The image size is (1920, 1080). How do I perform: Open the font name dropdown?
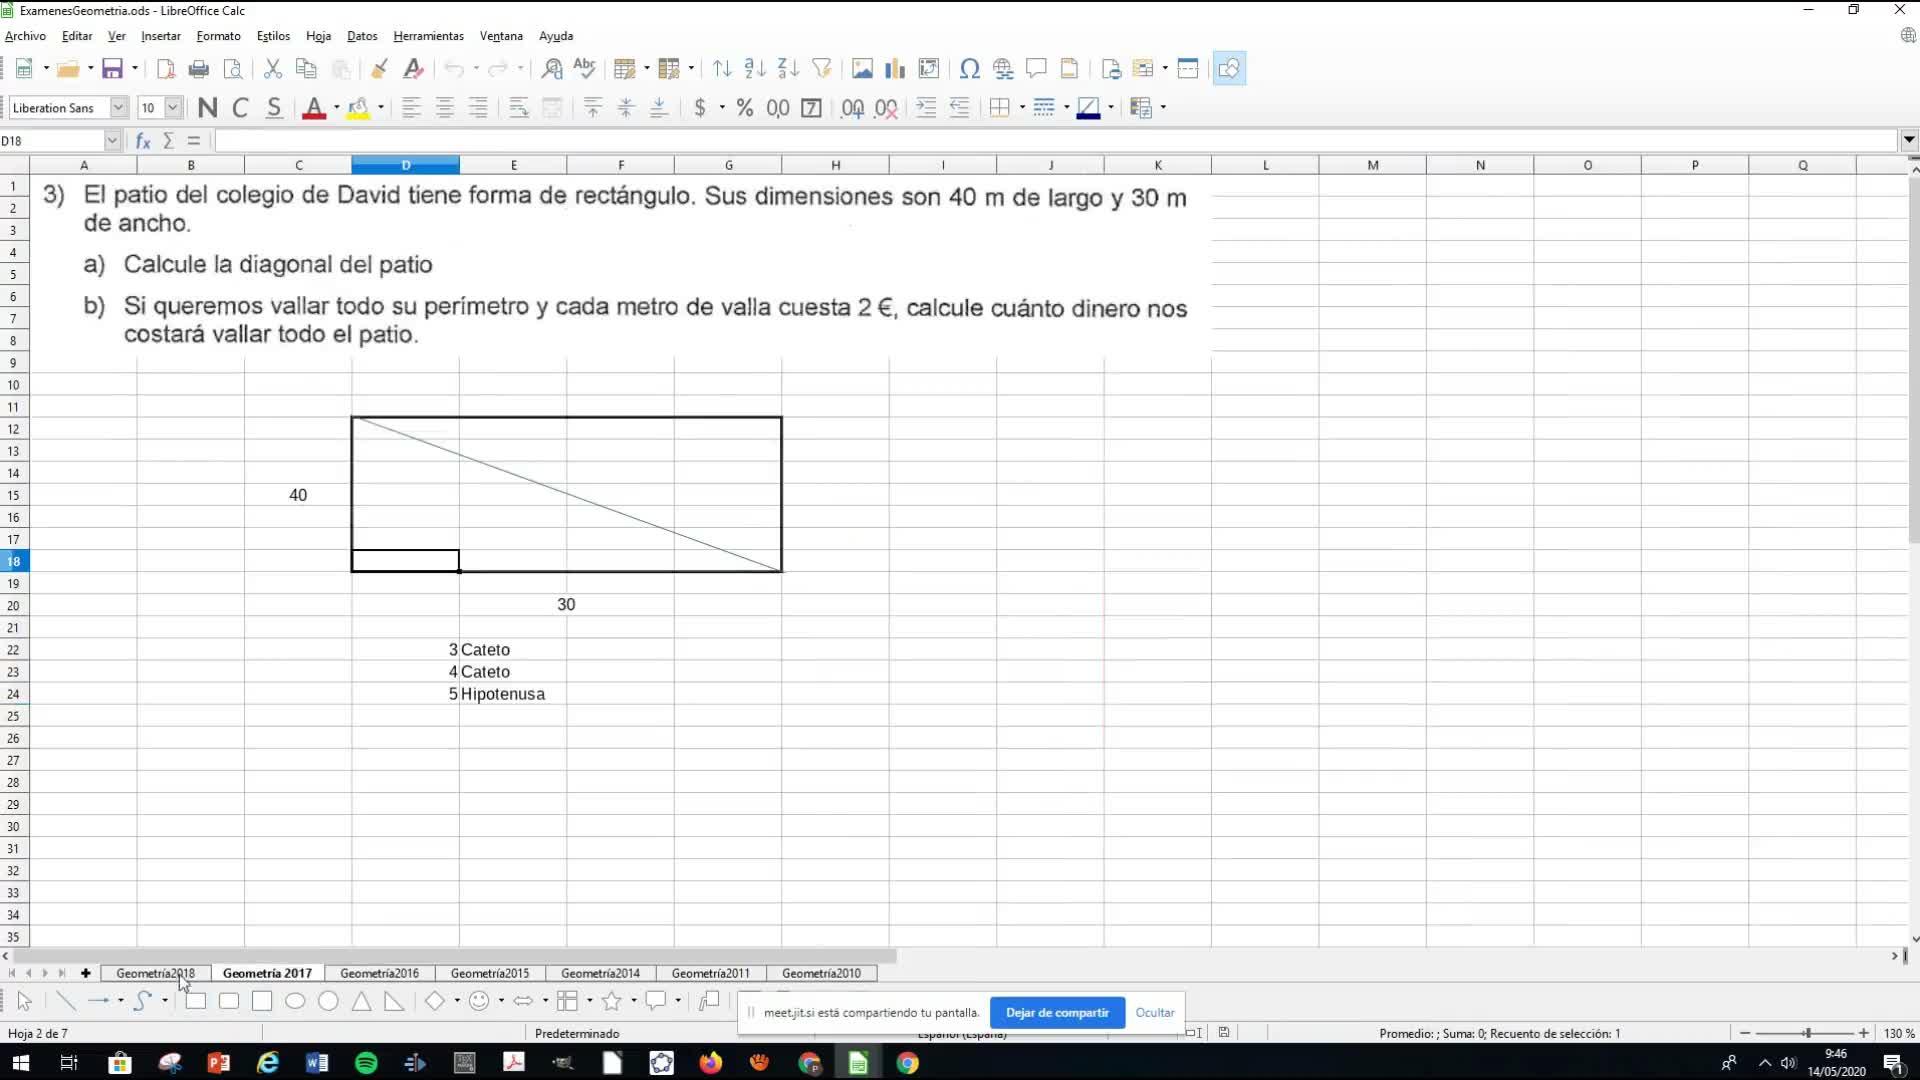(119, 108)
